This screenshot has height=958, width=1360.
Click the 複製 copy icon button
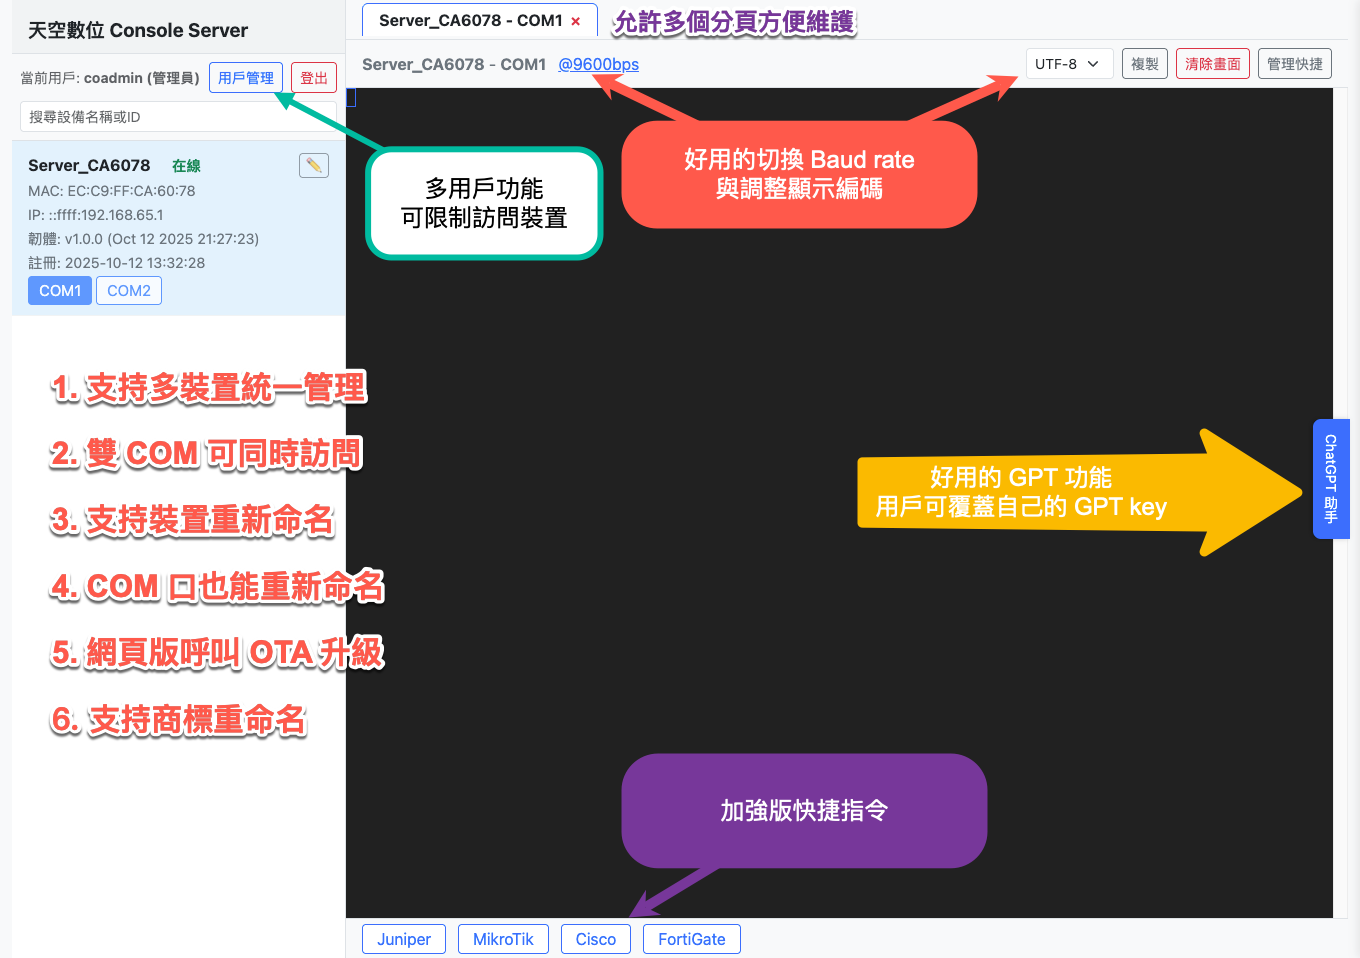(1144, 62)
